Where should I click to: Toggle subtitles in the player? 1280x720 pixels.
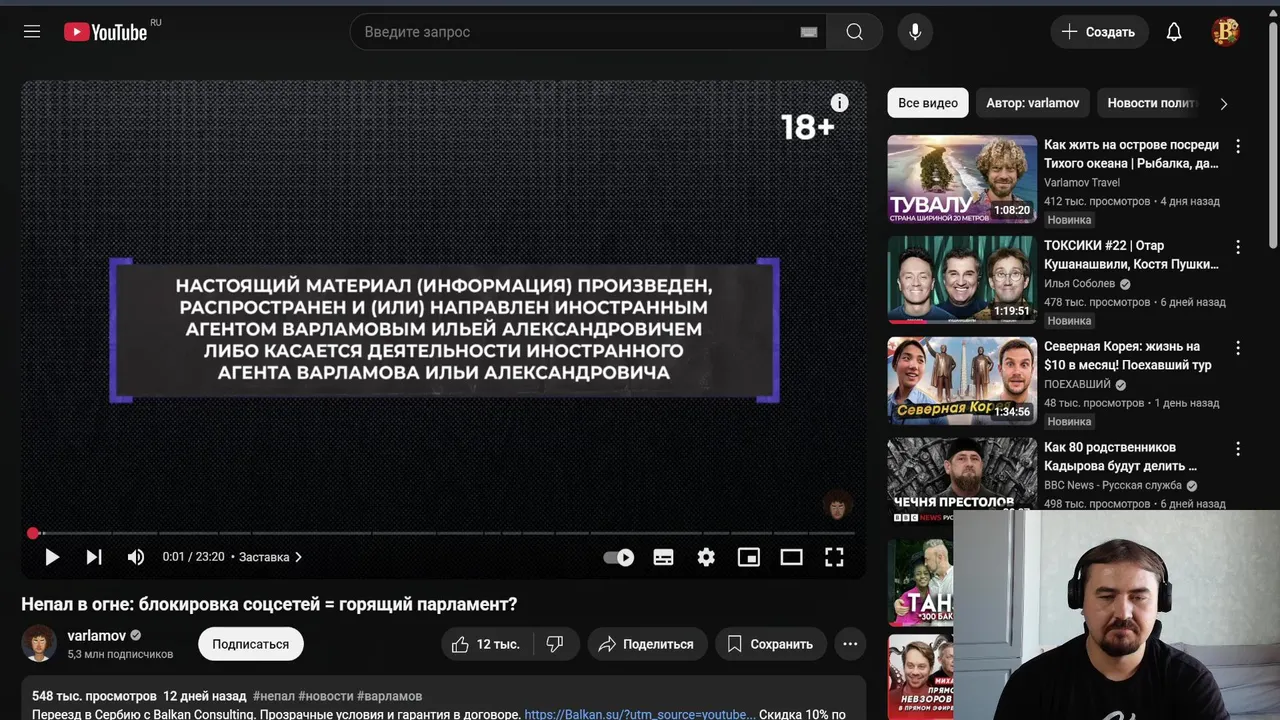(x=663, y=557)
